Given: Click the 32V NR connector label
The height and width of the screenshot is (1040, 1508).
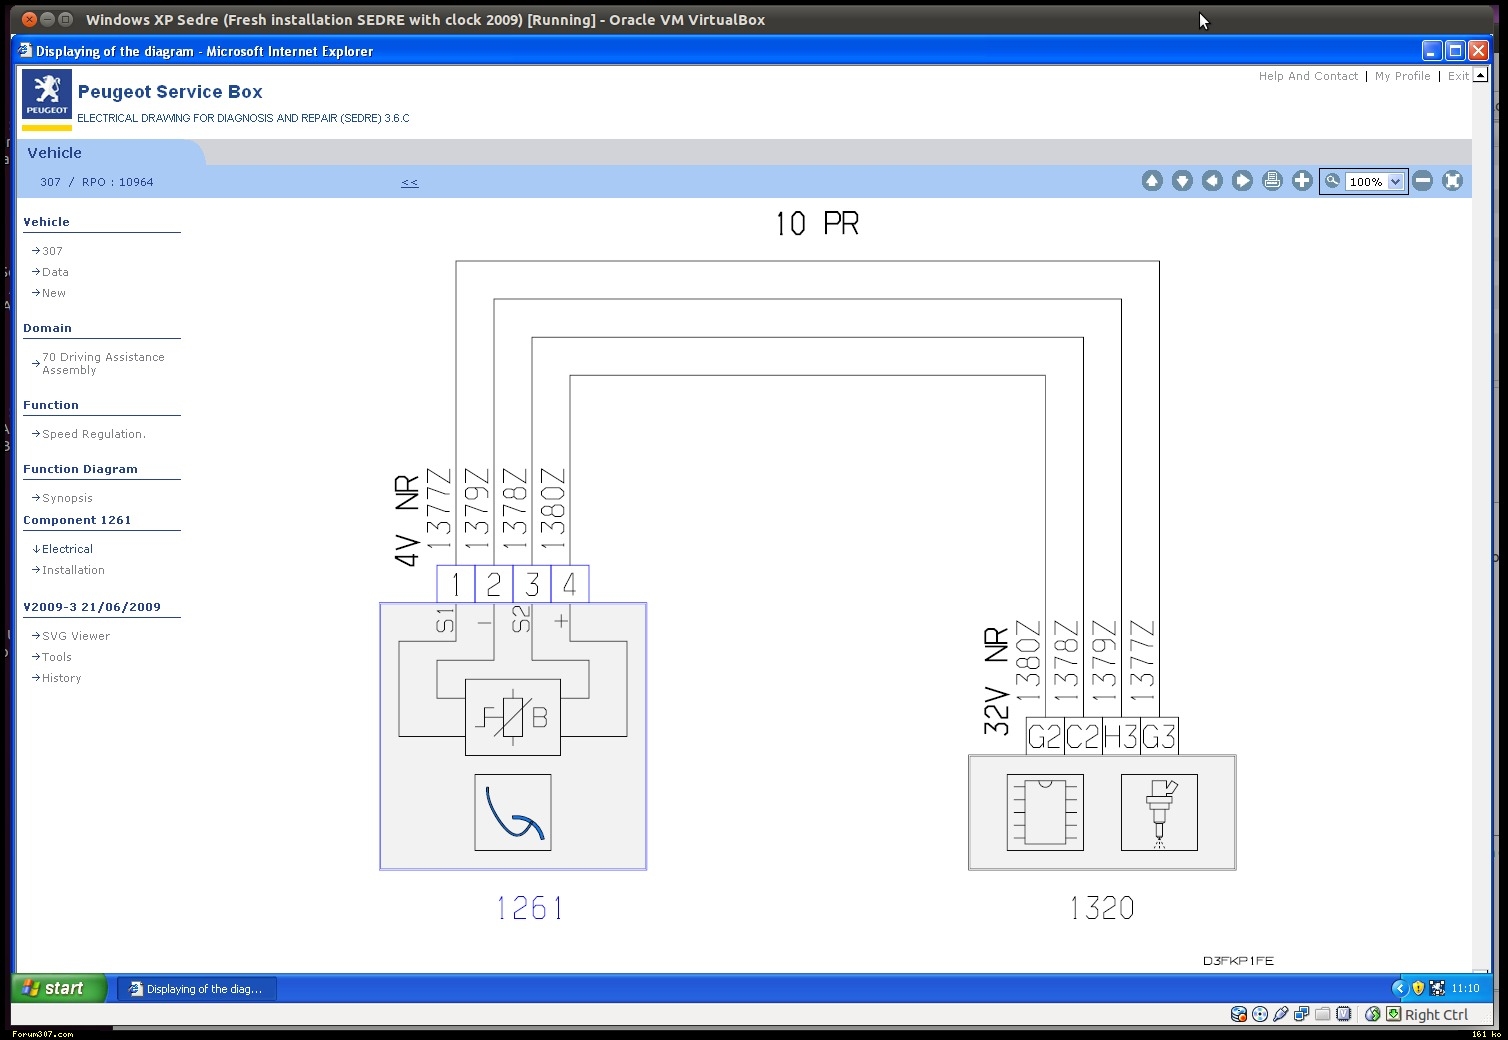Looking at the screenshot, I should [x=996, y=681].
